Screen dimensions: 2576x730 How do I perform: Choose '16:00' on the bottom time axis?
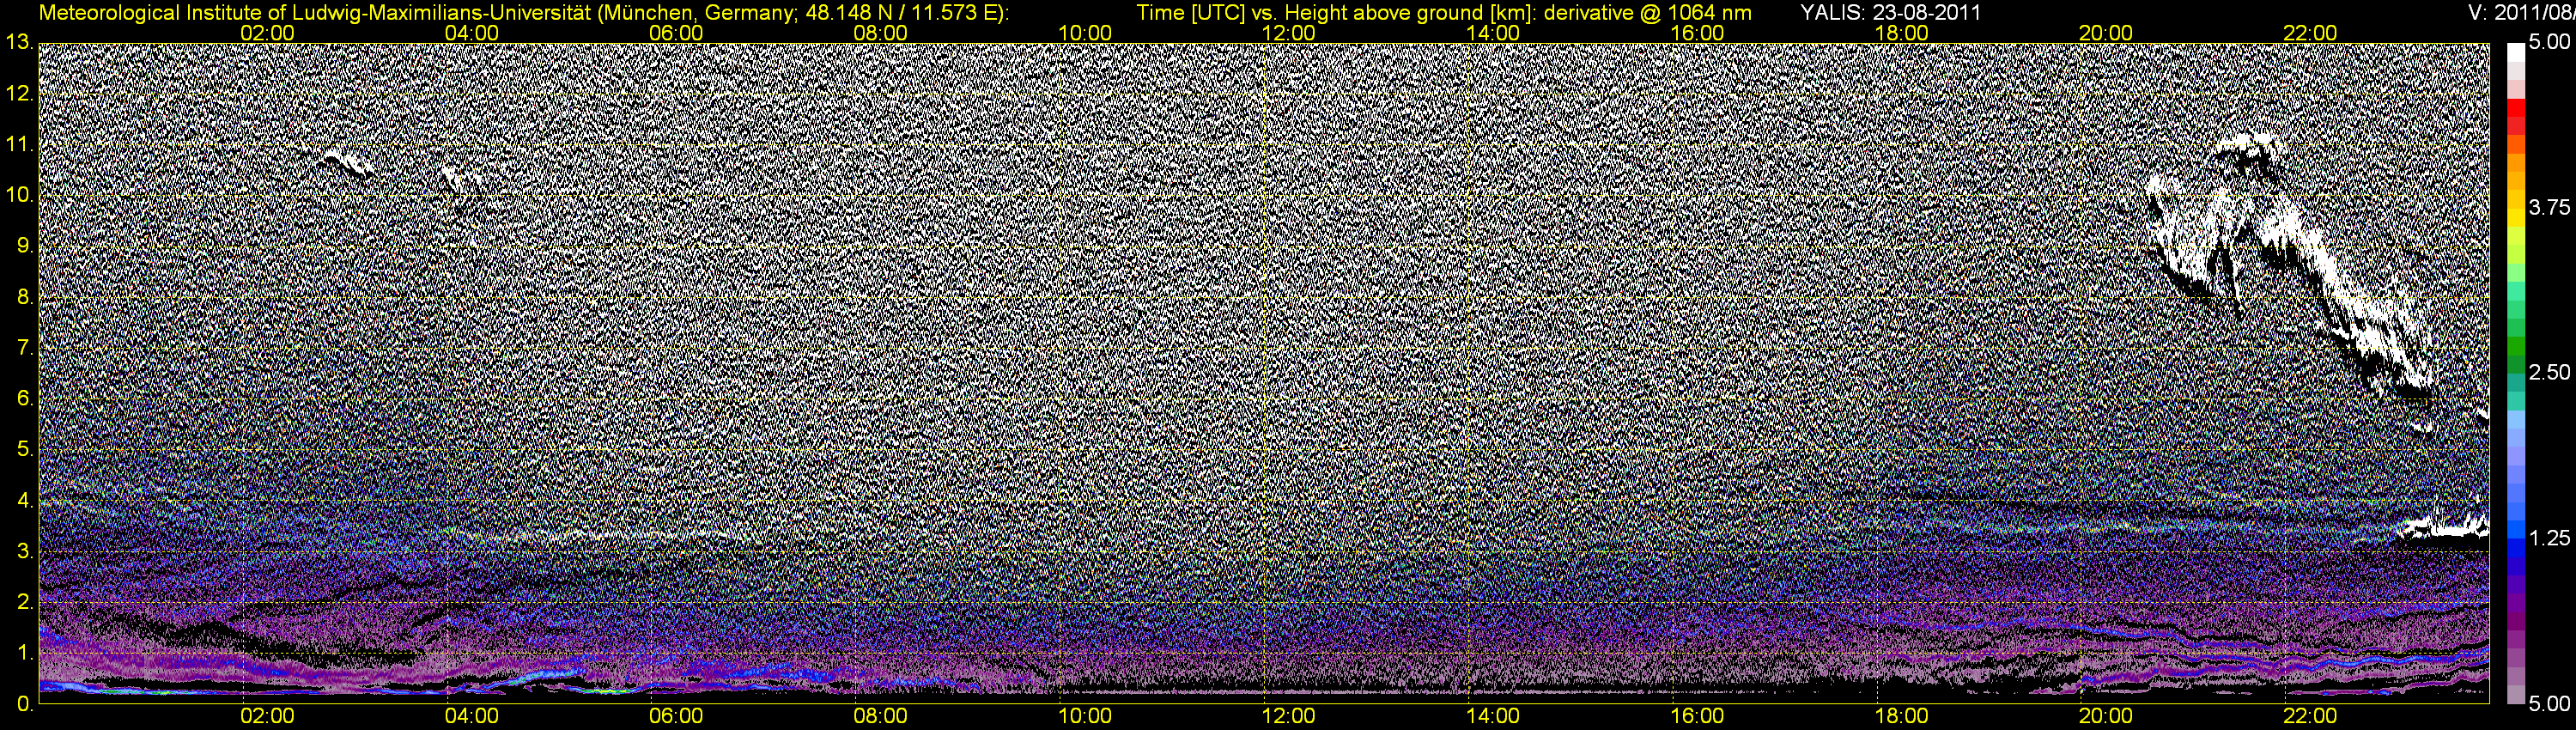click(x=1697, y=716)
